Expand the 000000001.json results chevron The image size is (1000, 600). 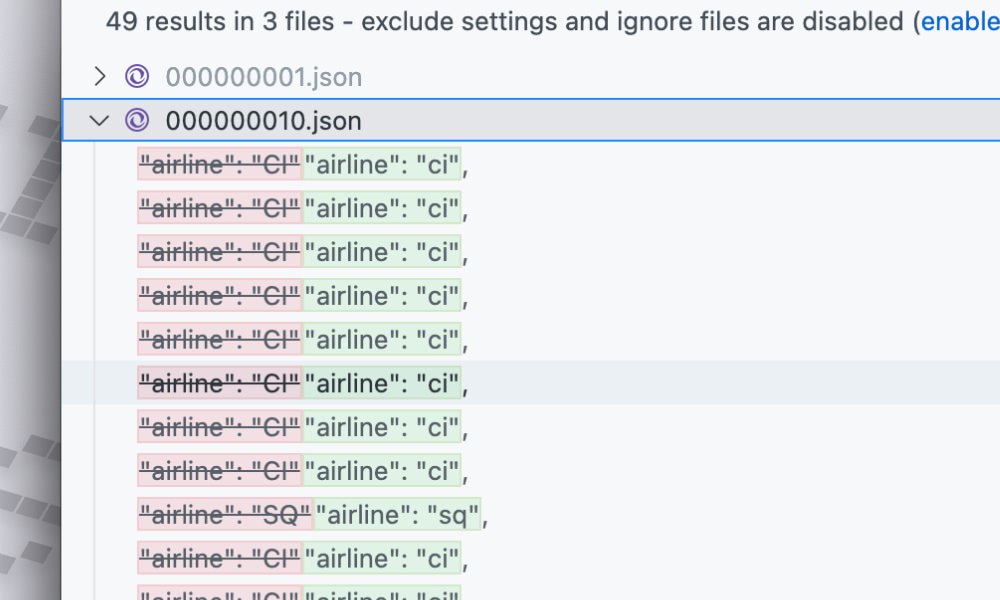click(98, 76)
